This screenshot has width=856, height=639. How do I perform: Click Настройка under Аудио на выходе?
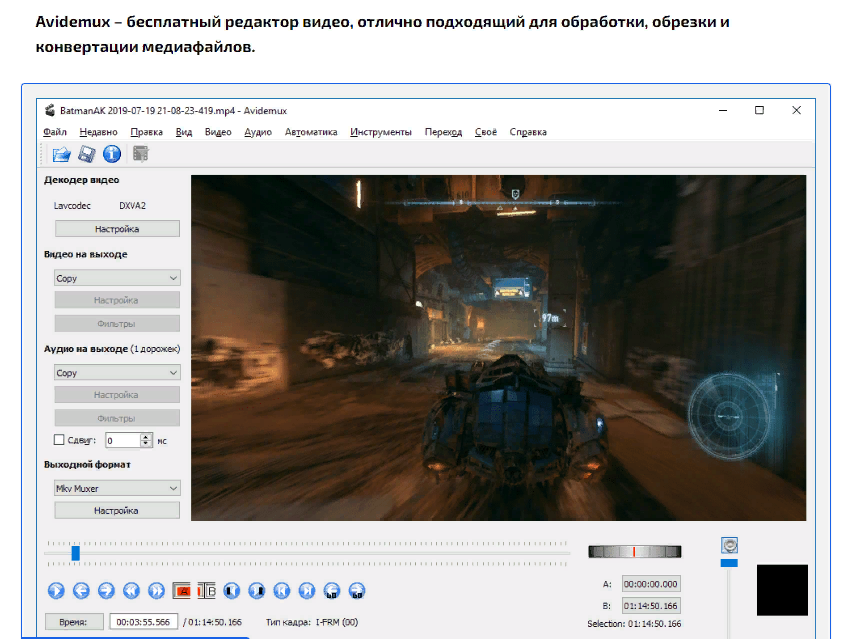117,395
